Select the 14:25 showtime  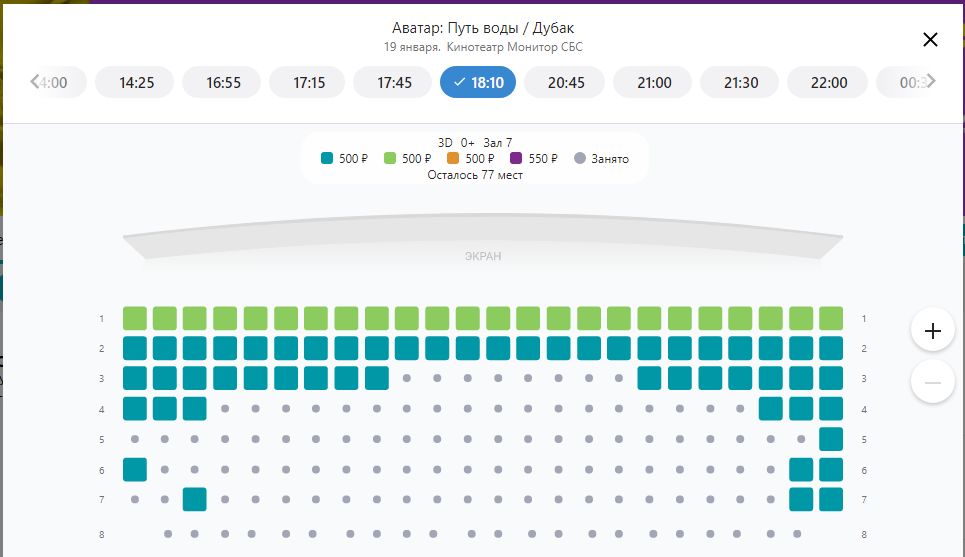[x=136, y=83]
